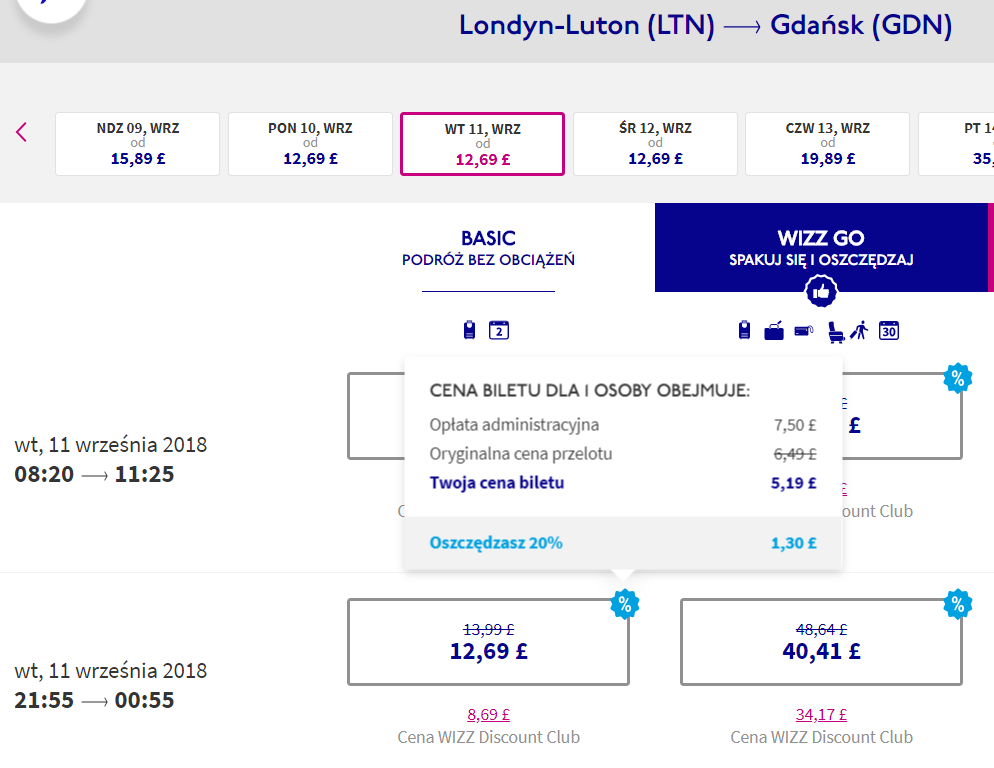Open the 34,17 £ Discount Club price link

coord(821,715)
